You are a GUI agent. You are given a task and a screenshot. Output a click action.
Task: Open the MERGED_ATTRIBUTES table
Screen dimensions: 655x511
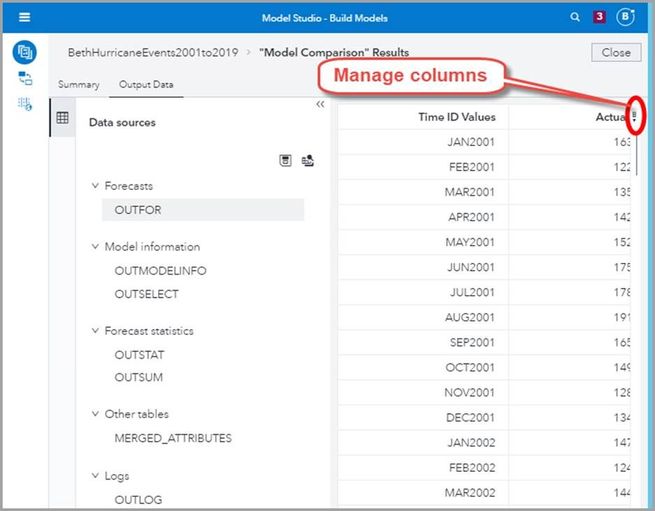pos(173,438)
